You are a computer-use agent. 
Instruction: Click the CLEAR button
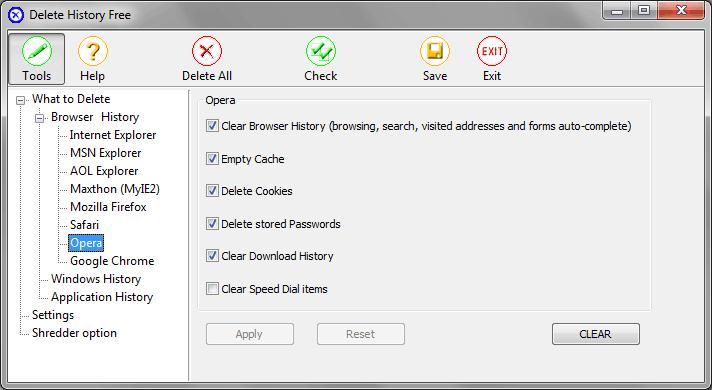pos(596,334)
